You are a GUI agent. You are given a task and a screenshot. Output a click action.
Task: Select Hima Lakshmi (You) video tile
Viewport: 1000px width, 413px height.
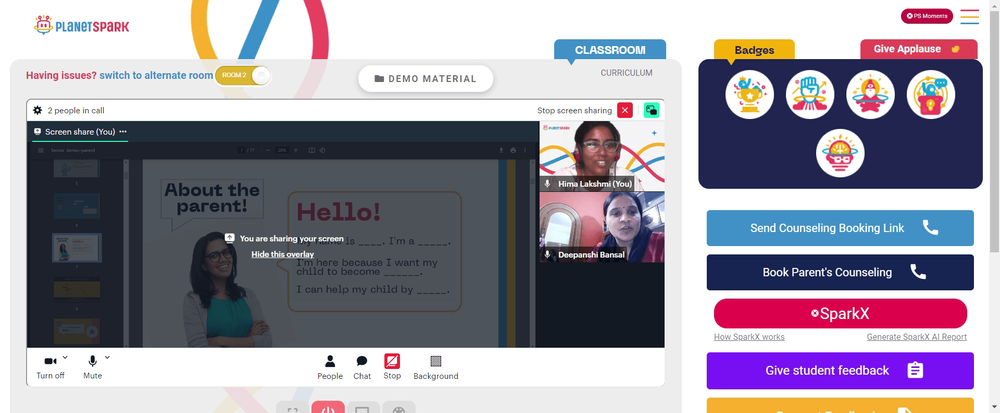pyautogui.click(x=602, y=156)
